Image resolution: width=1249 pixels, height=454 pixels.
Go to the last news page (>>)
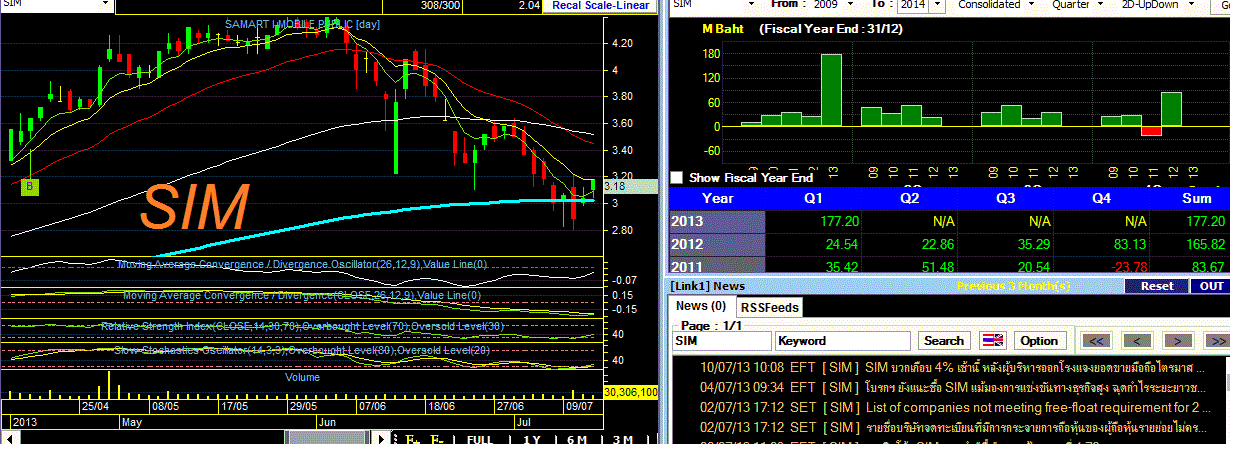1216,341
